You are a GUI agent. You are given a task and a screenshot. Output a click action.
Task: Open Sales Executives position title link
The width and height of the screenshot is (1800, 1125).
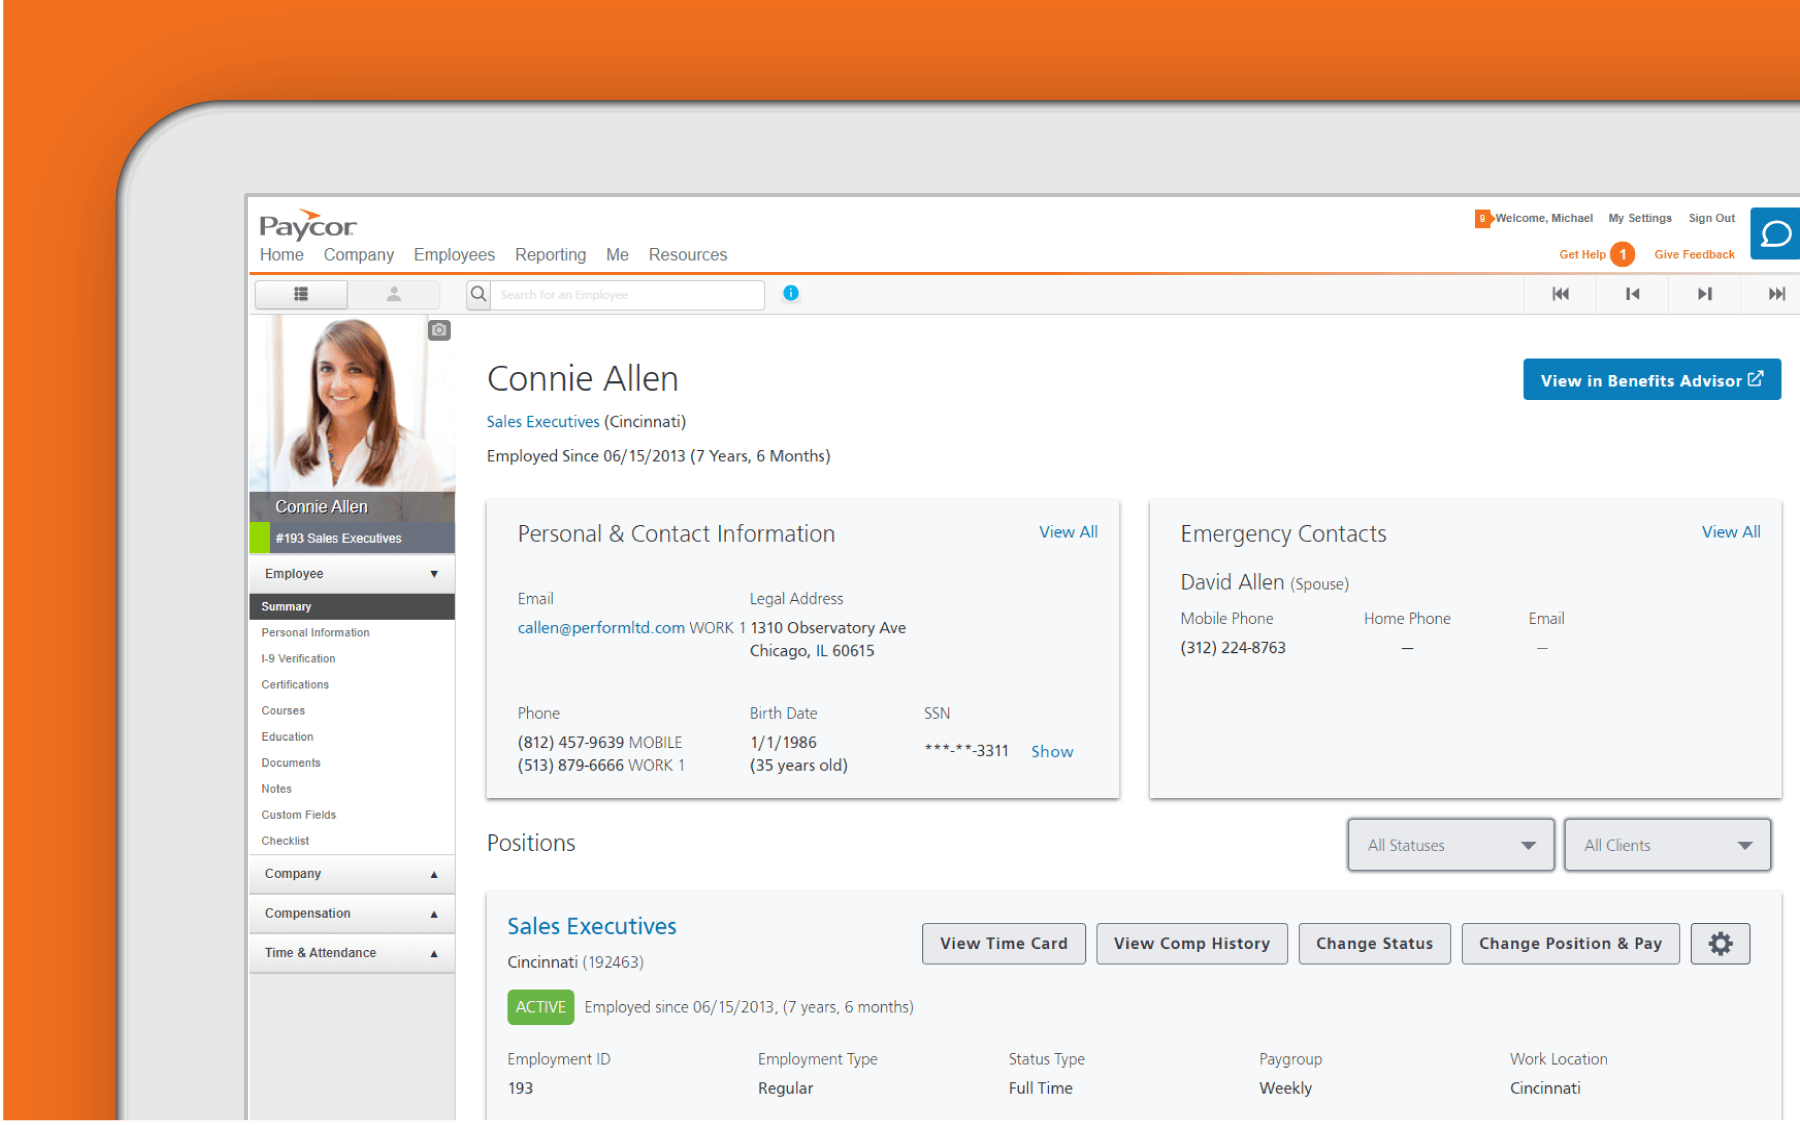(592, 926)
